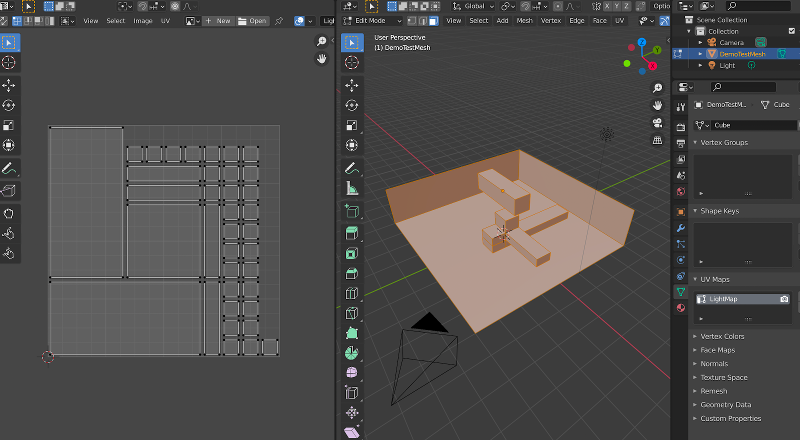
Task: Expand the Vertex Colors panel
Action: (720, 336)
